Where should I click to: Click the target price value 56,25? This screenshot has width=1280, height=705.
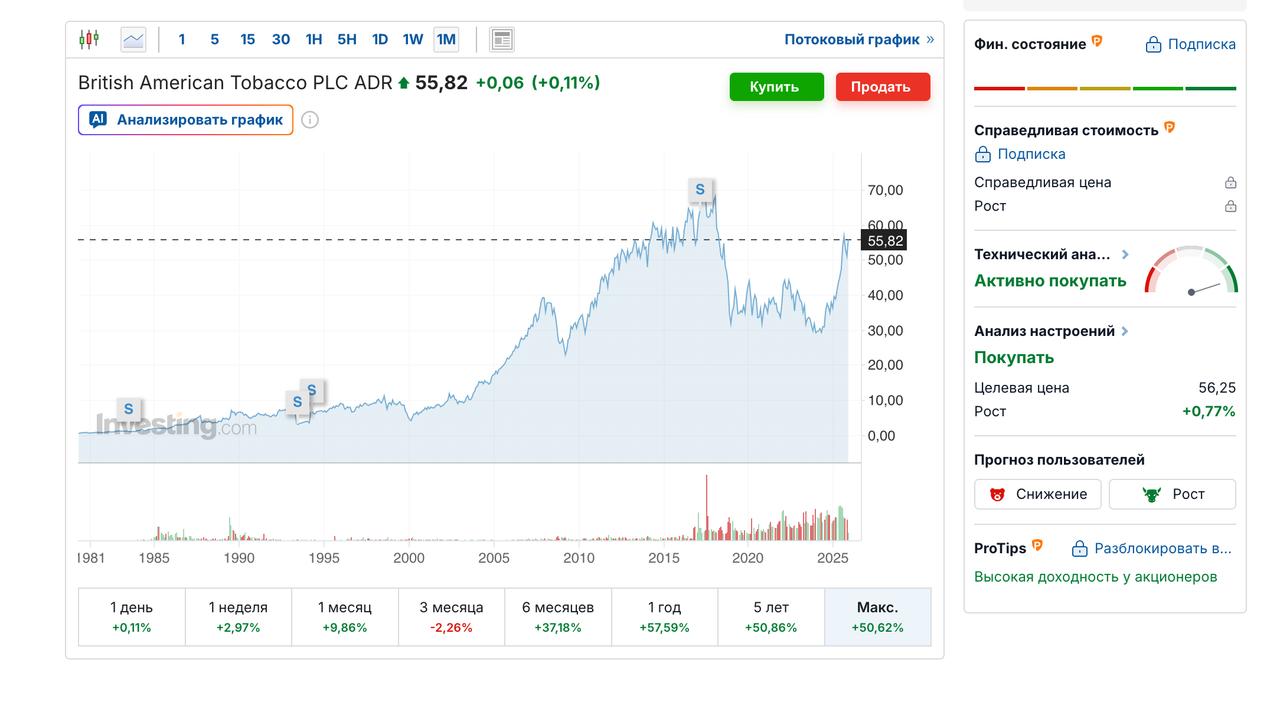point(1217,388)
